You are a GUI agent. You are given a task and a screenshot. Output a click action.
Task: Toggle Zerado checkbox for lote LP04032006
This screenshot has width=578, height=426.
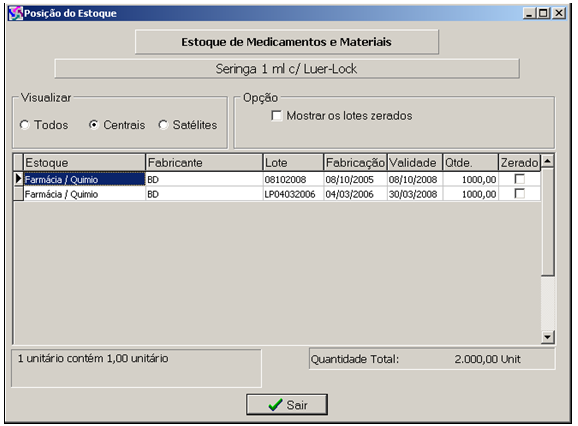[x=519, y=193]
